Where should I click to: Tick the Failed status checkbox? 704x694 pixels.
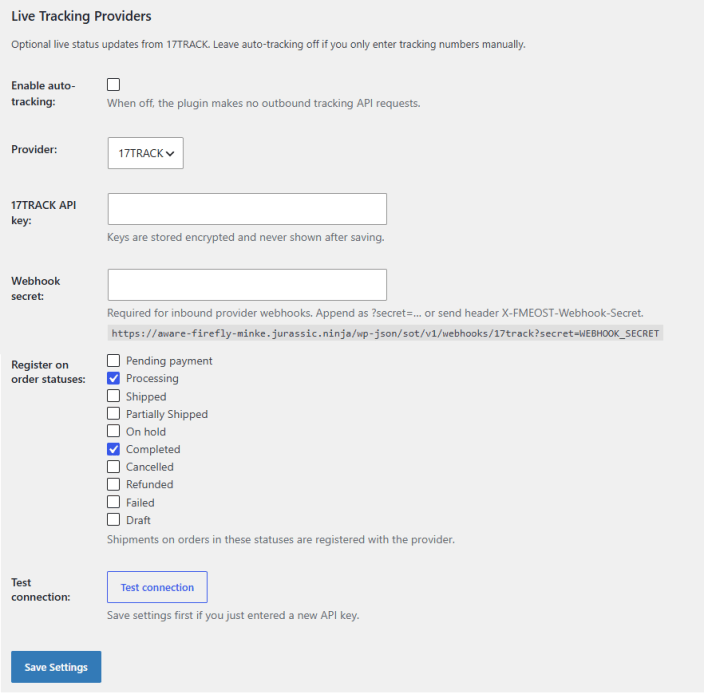coord(114,502)
